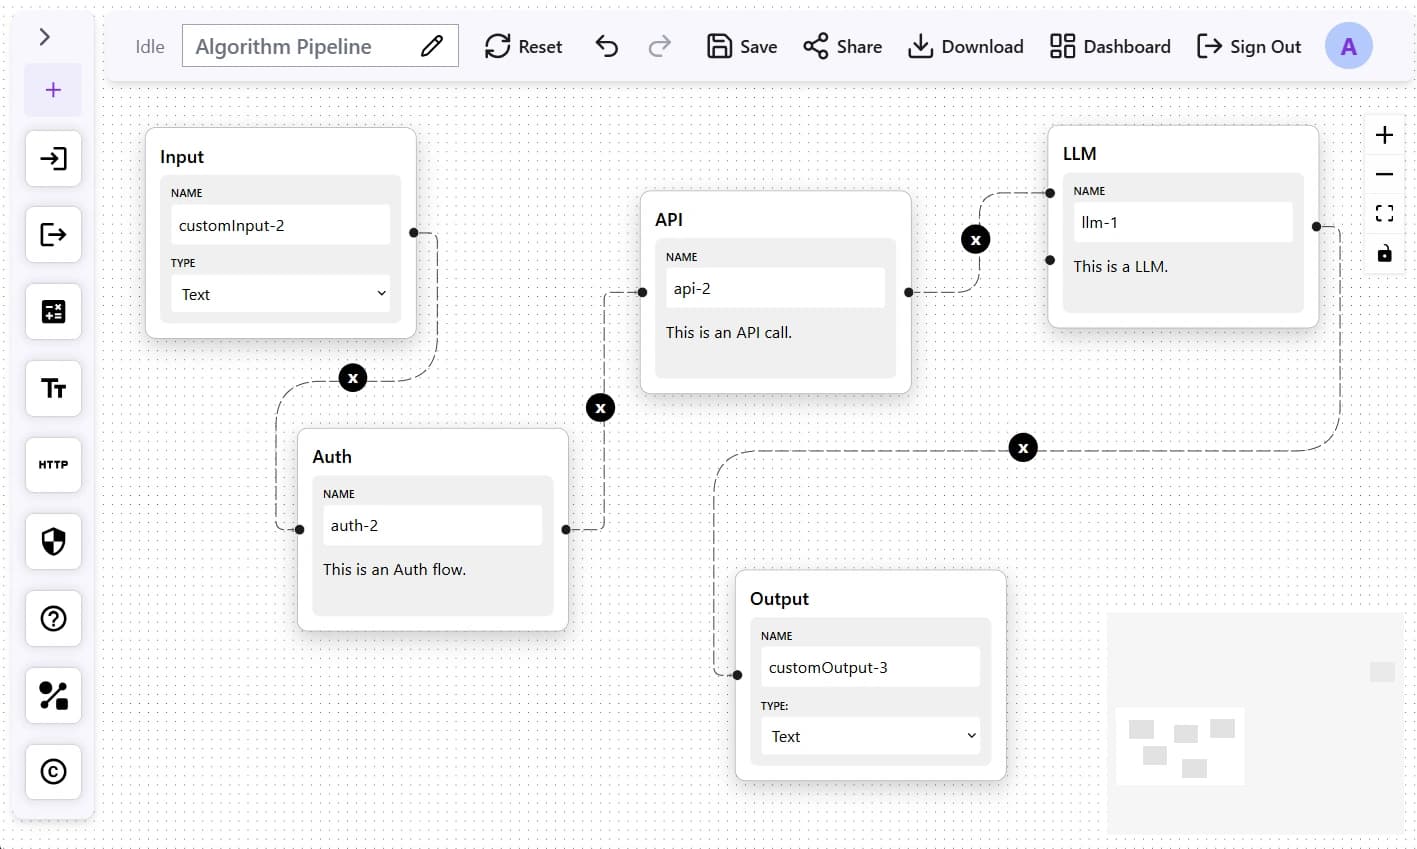Save the pipeline

(x=742, y=46)
